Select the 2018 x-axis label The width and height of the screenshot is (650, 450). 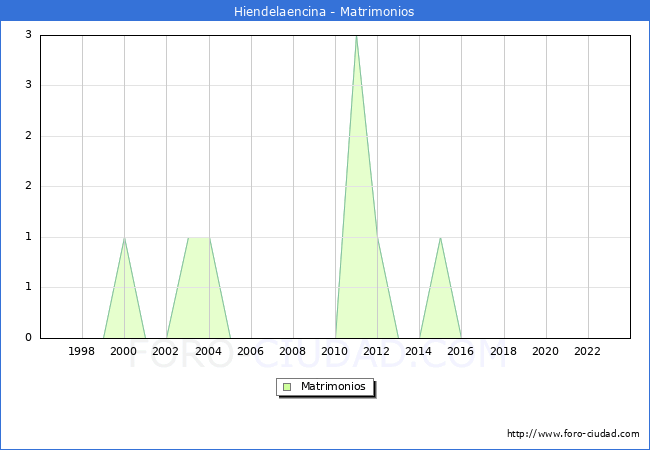coord(503,351)
